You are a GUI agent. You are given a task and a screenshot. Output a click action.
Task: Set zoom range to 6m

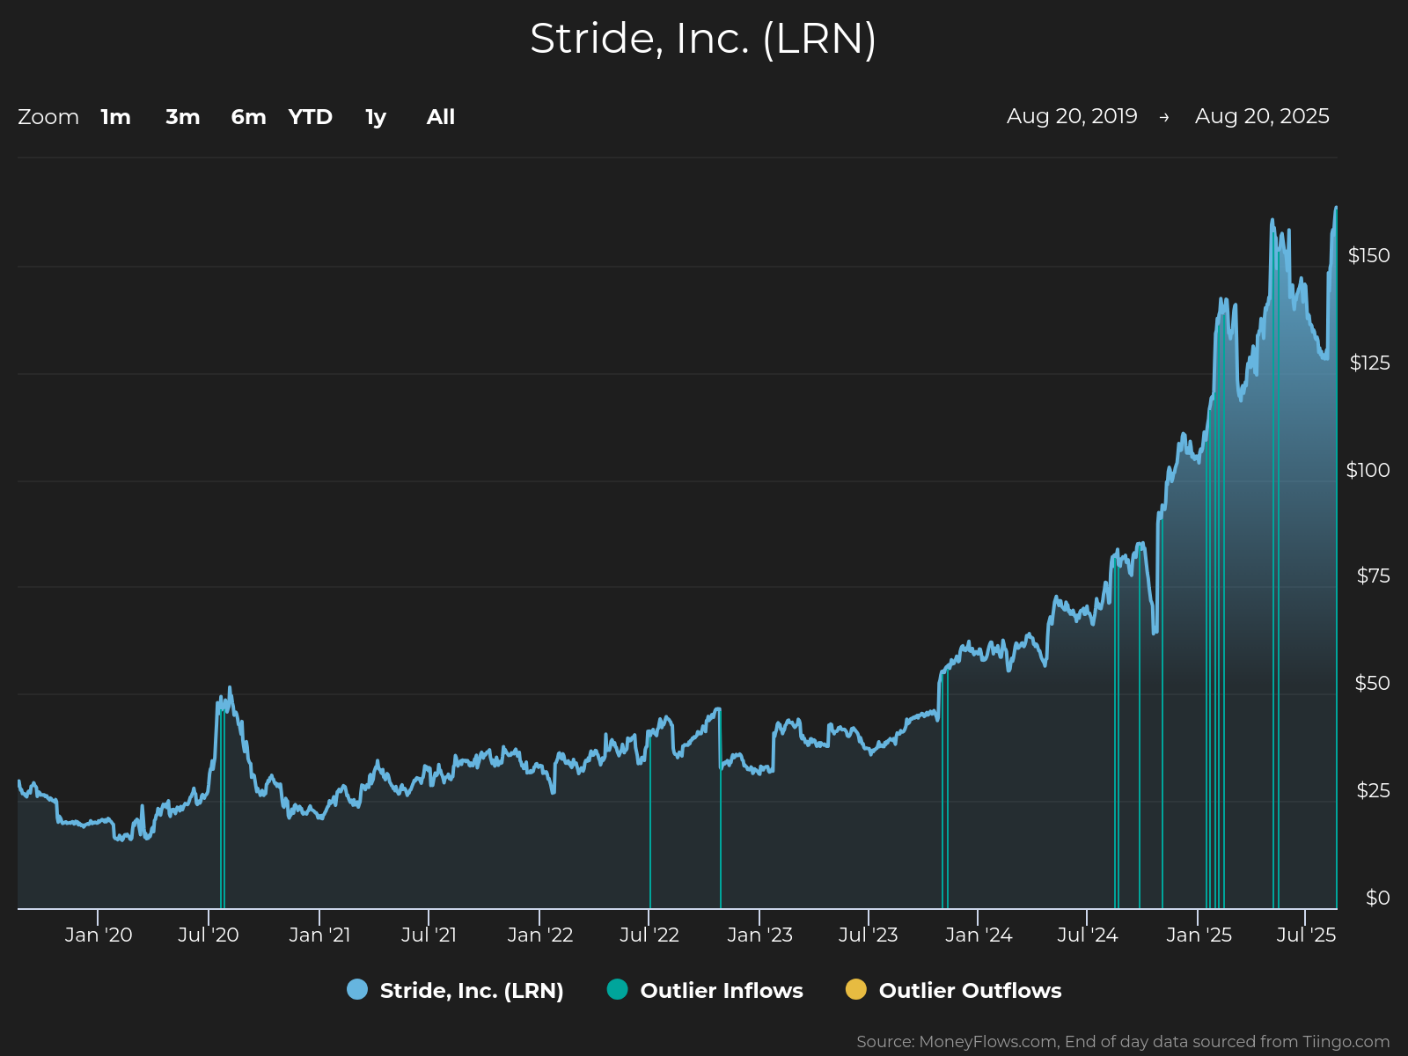coord(249,117)
